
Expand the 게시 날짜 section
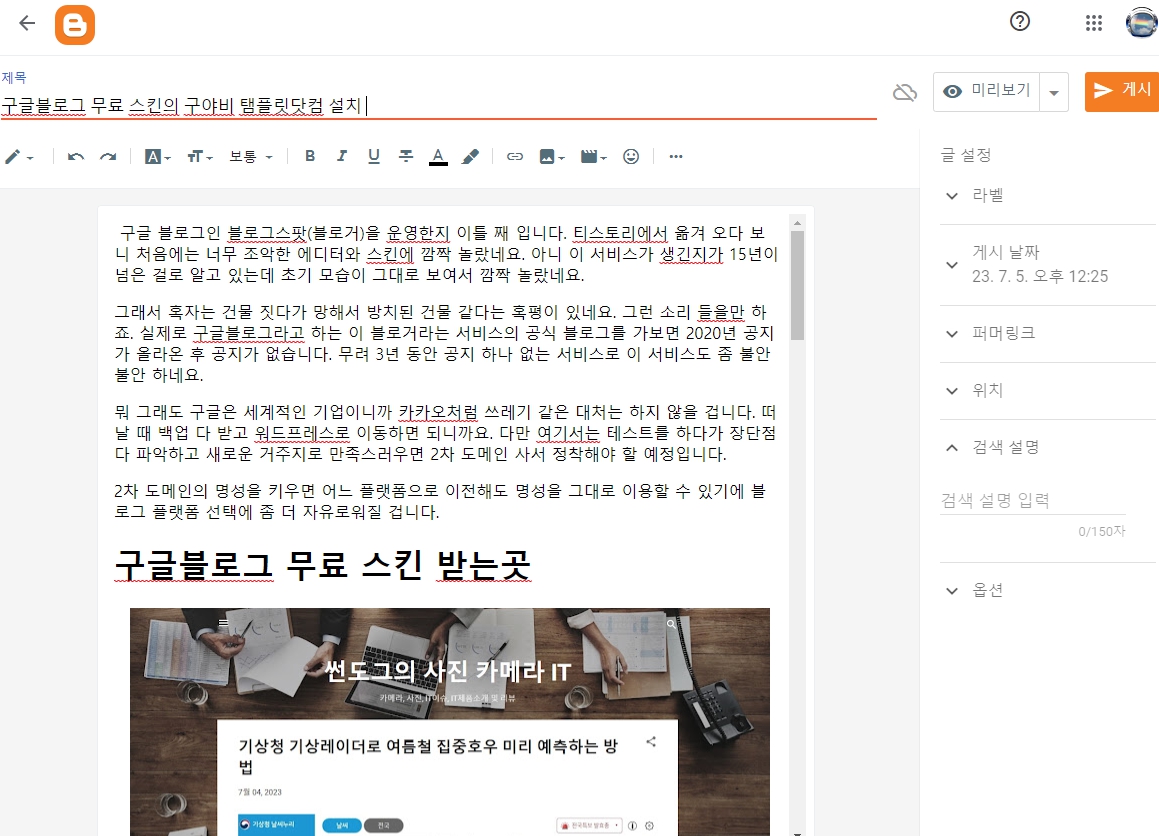(x=1047, y=265)
